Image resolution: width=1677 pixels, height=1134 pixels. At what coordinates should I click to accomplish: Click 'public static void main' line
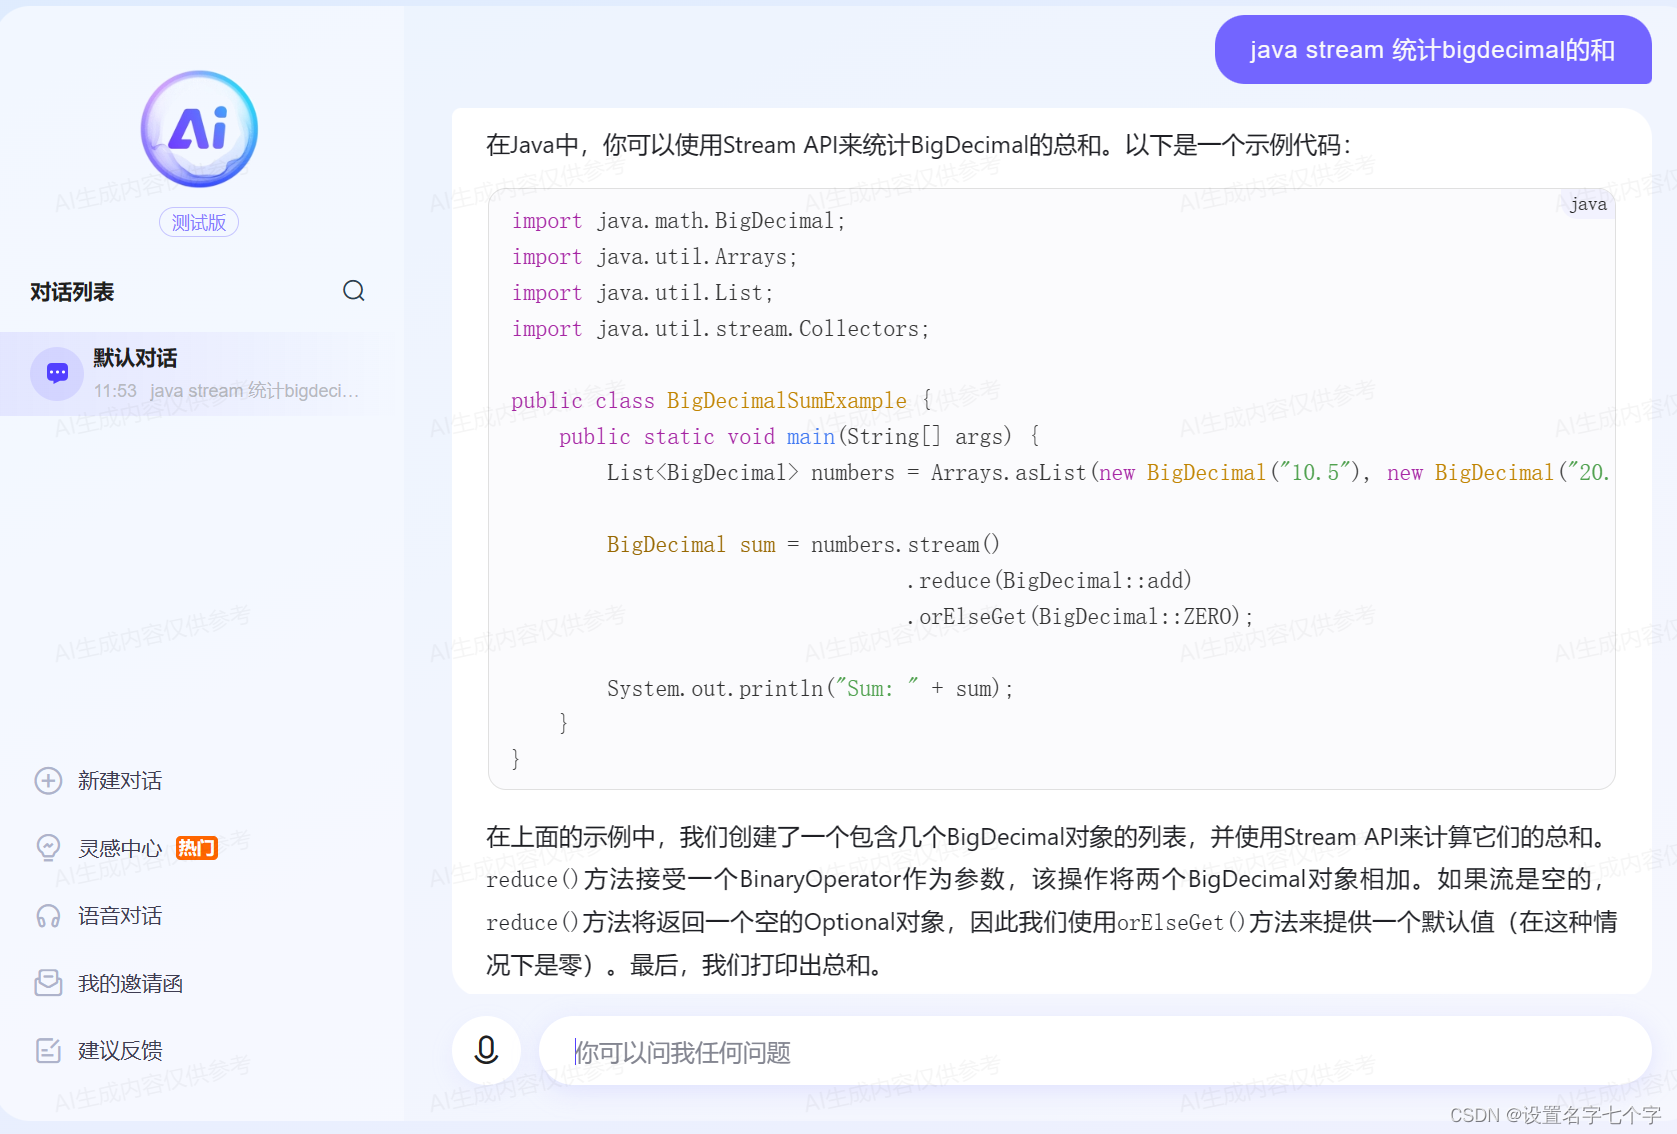[x=799, y=437]
